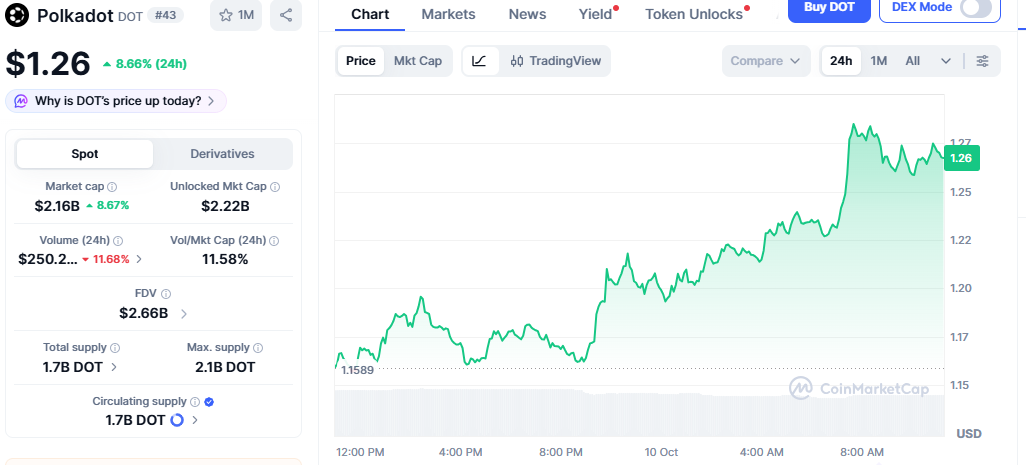This screenshot has width=1026, height=465.
Task: Open the Markets tab
Action: tap(448, 14)
